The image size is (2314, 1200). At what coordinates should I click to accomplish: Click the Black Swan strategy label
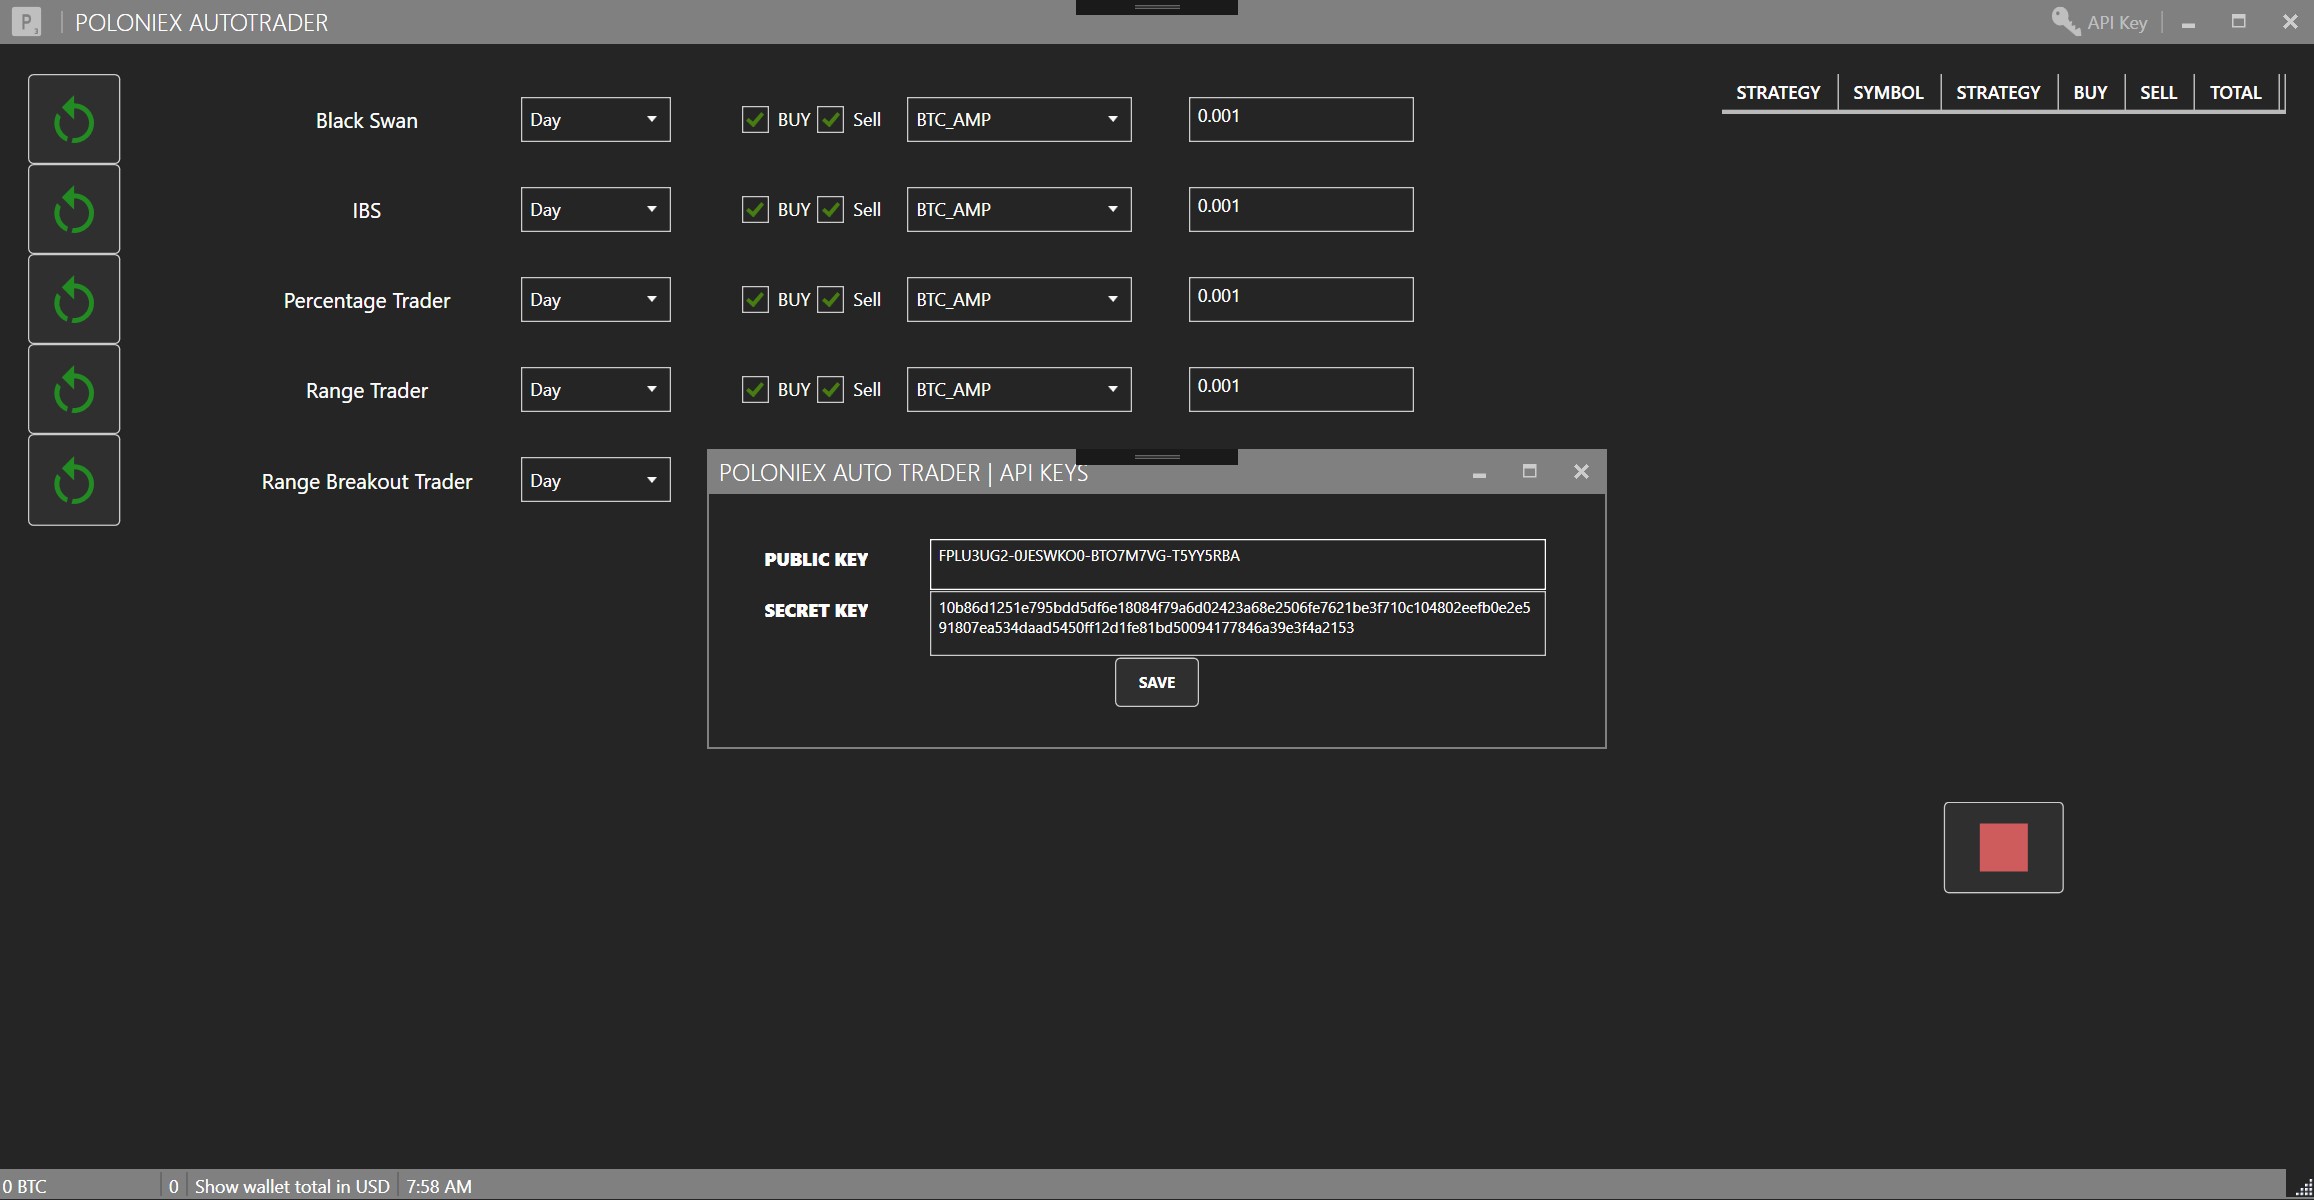[366, 120]
